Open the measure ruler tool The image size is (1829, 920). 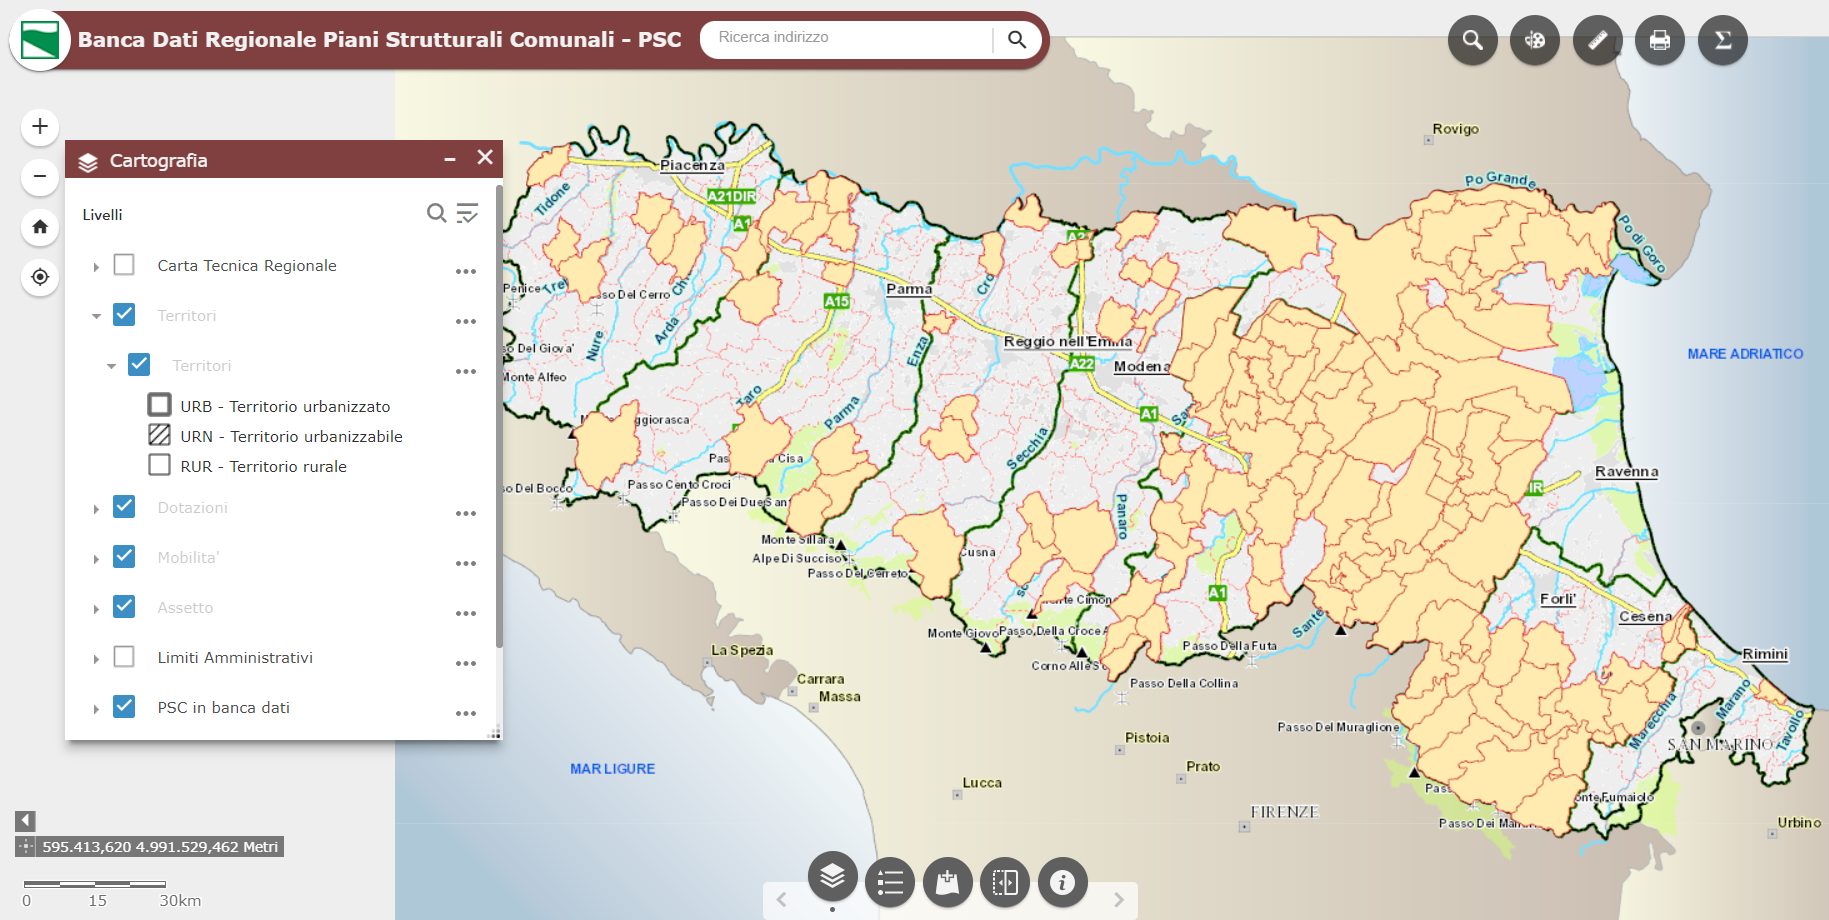(1598, 40)
